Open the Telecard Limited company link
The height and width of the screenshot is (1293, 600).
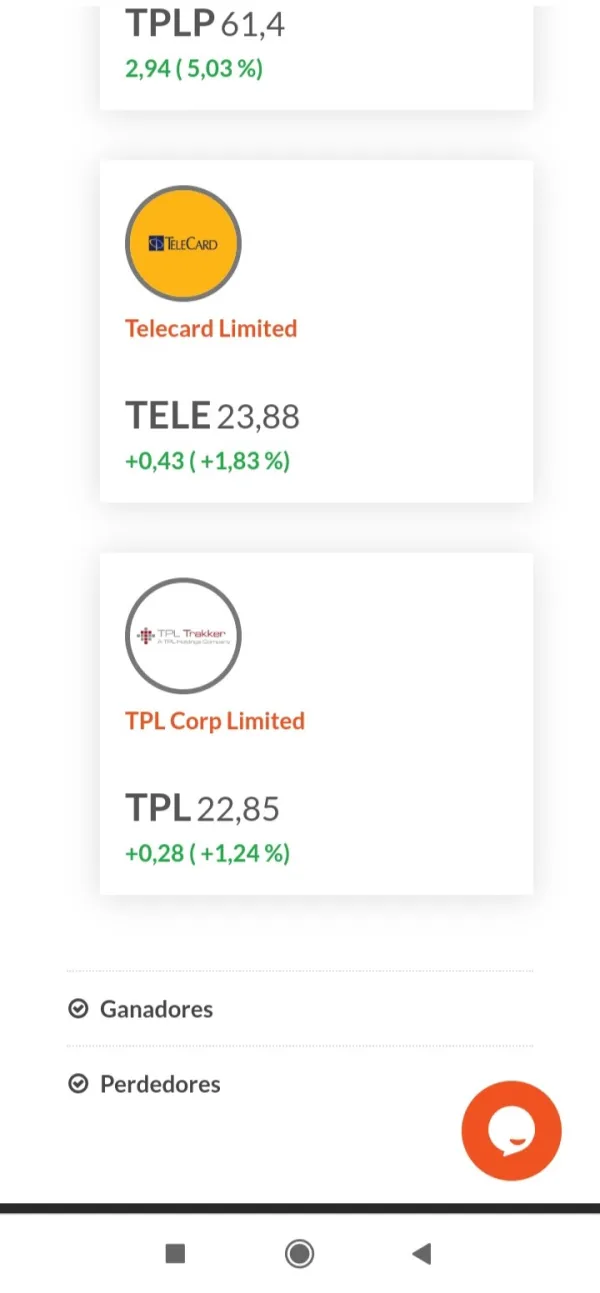[x=211, y=328]
